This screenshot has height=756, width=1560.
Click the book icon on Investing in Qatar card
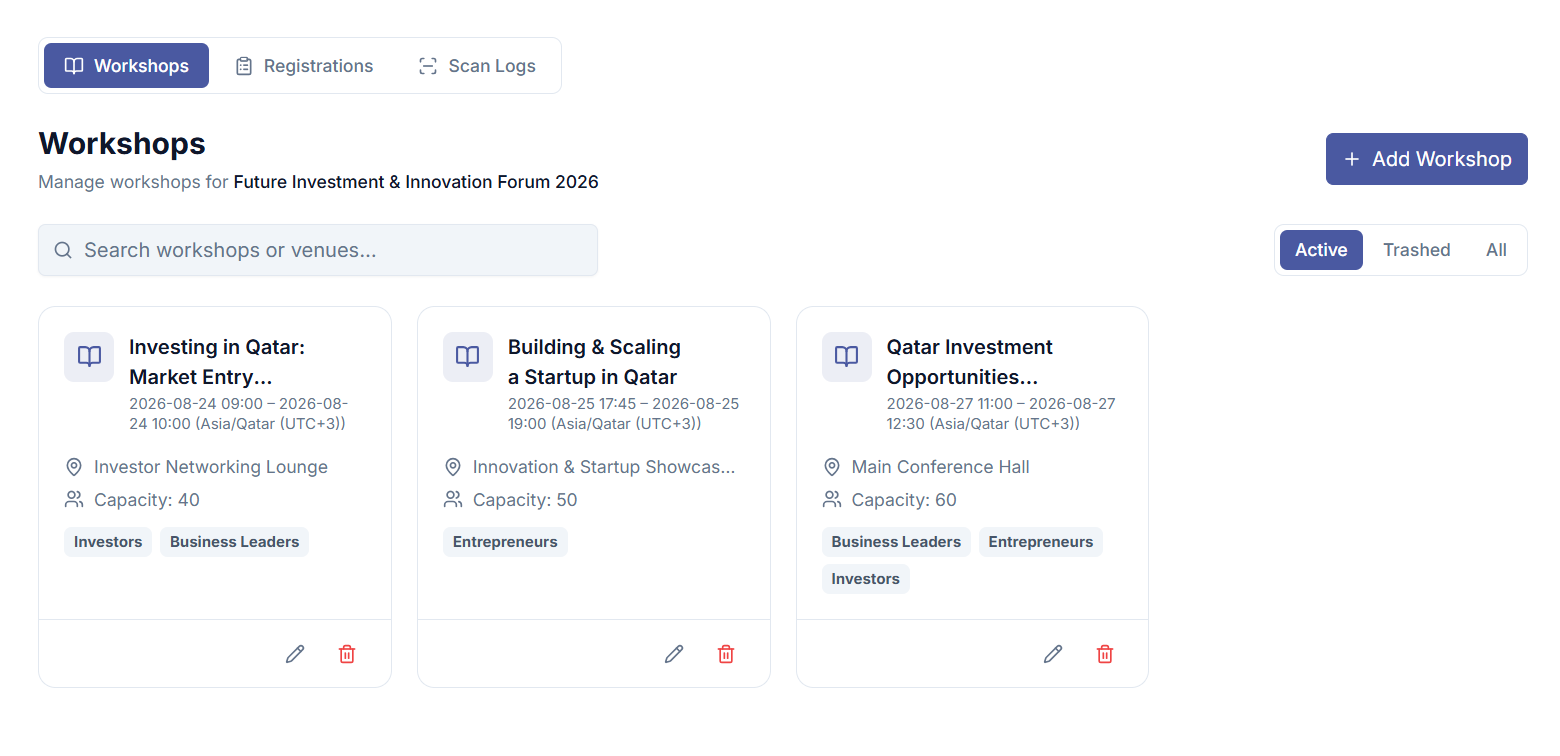click(x=89, y=357)
